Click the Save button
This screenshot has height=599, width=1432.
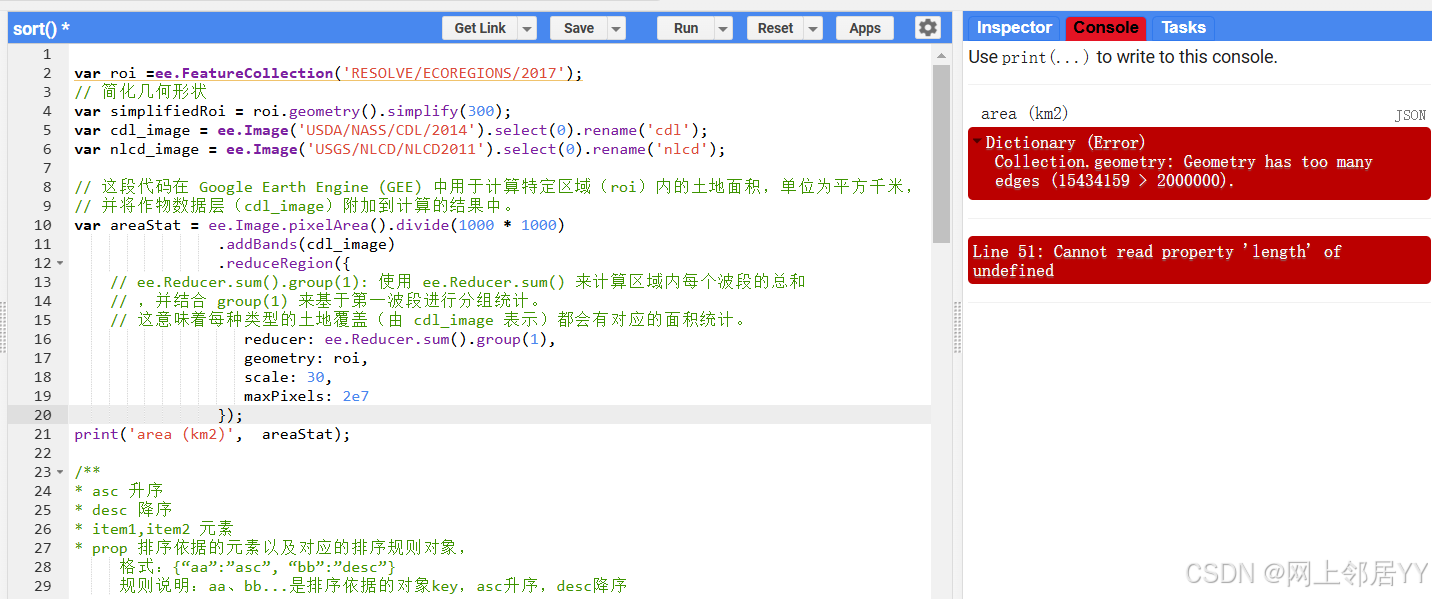coord(580,27)
